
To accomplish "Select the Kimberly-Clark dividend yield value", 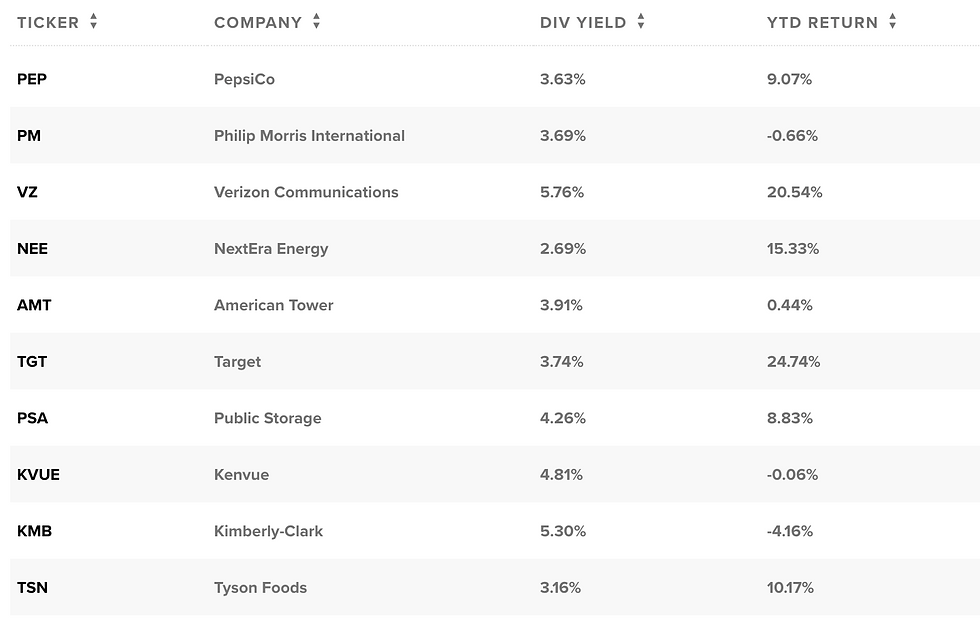I will pos(563,531).
